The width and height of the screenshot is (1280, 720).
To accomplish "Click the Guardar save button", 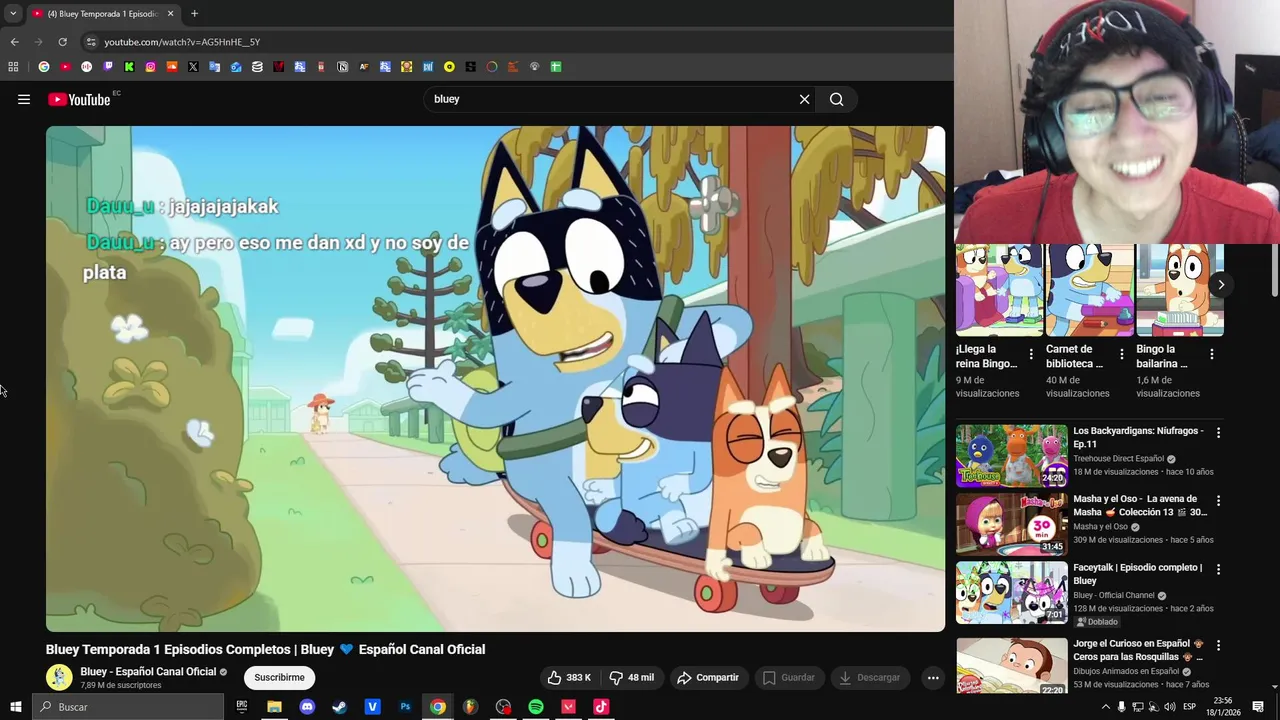I will tap(789, 677).
